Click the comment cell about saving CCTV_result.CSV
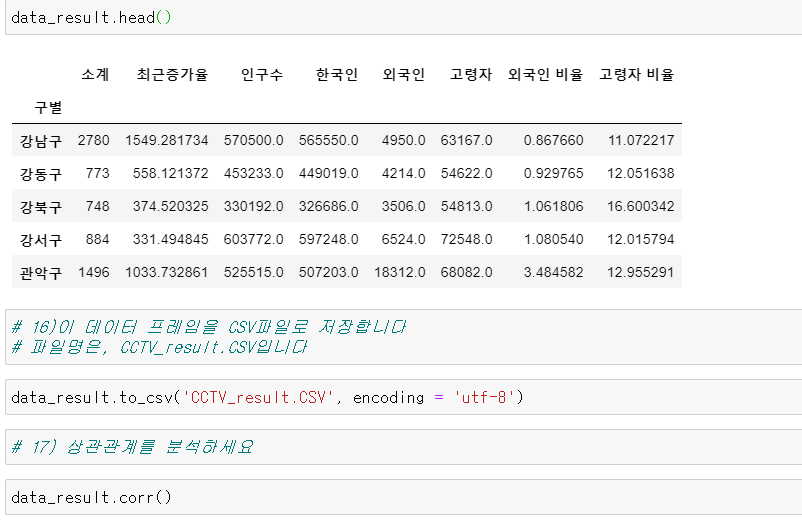Screen dimensions: 802x529 [404, 337]
